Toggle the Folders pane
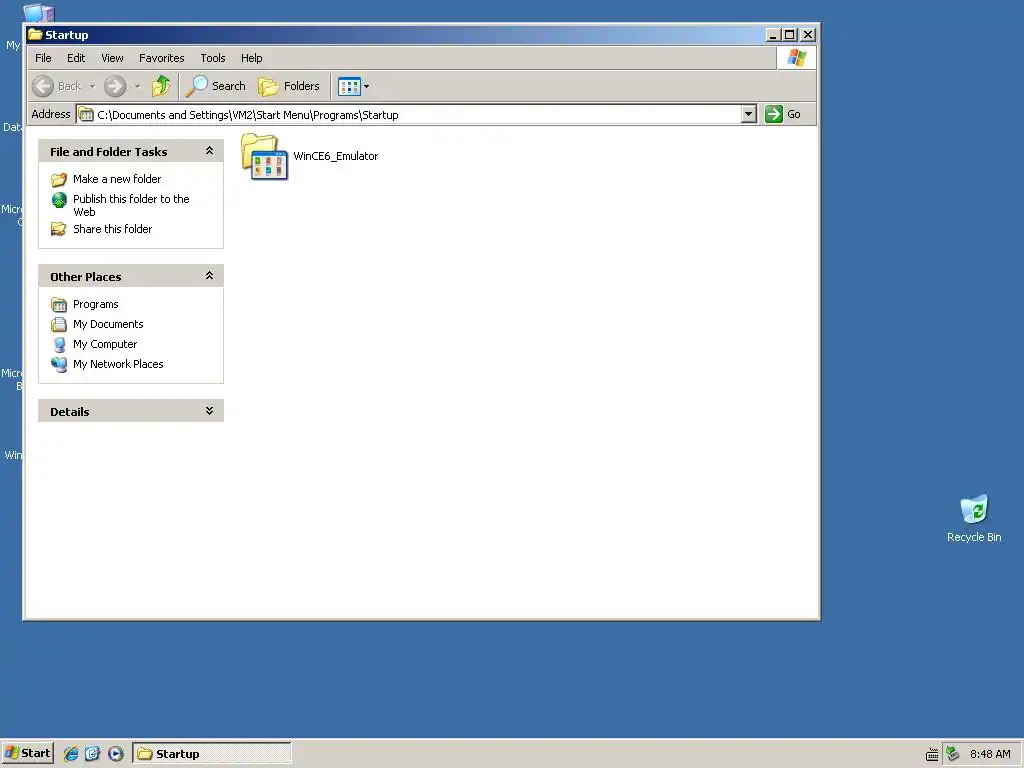The width and height of the screenshot is (1024, 768). (289, 86)
